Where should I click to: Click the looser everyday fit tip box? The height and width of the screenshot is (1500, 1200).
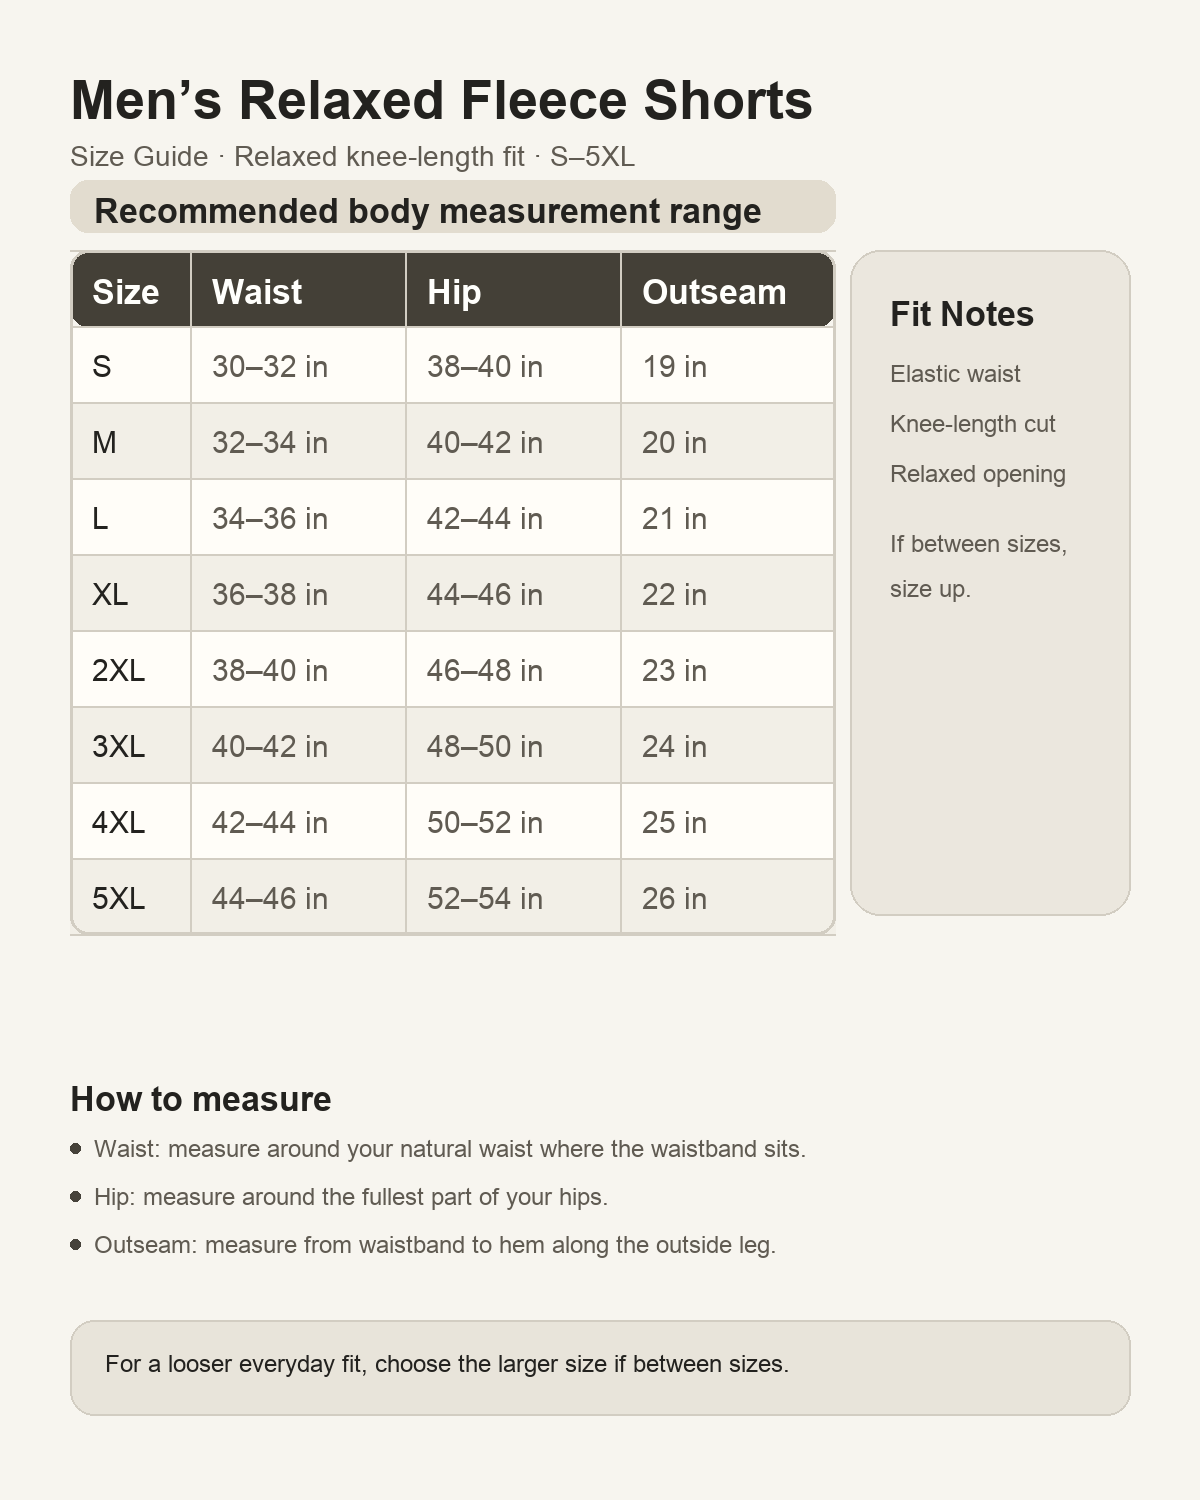pyautogui.click(x=600, y=1368)
